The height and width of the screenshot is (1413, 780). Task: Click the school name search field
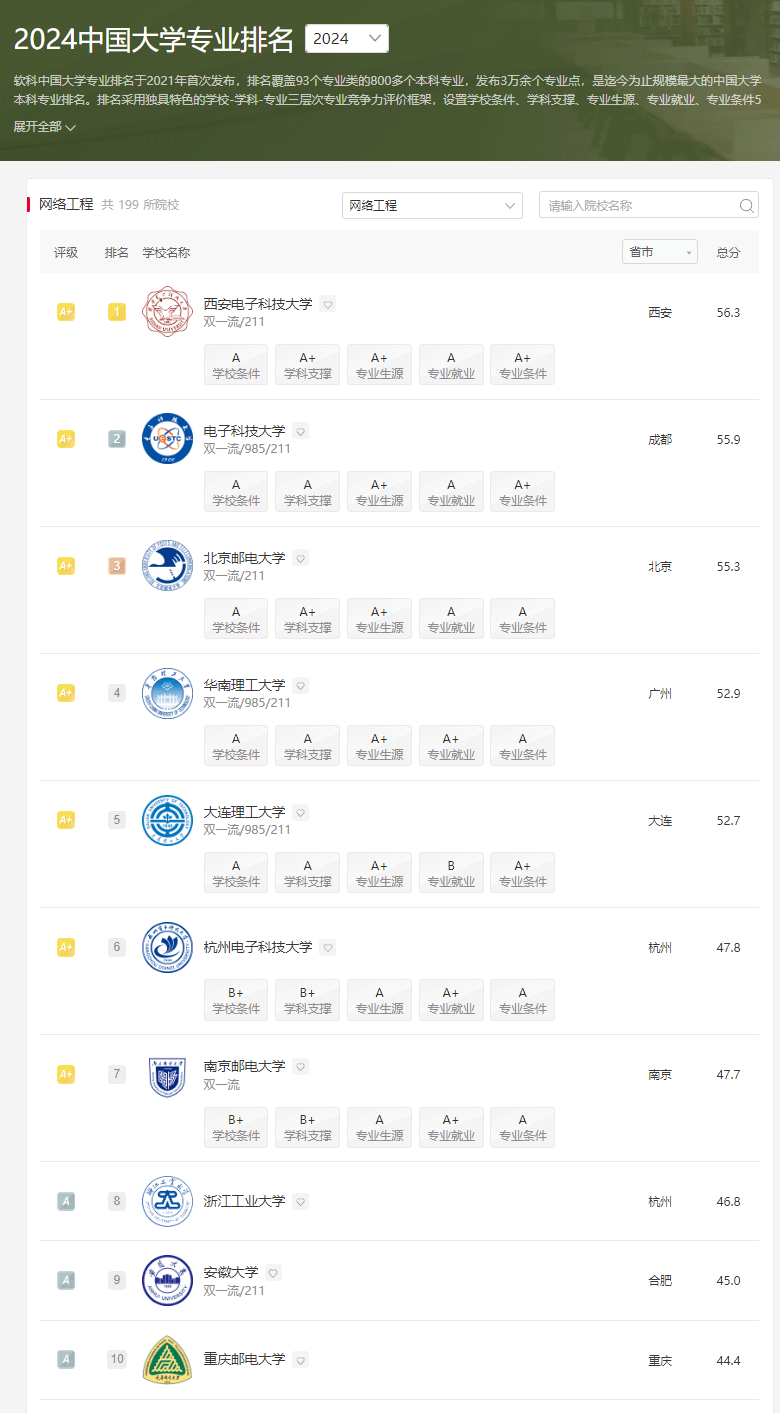638,206
